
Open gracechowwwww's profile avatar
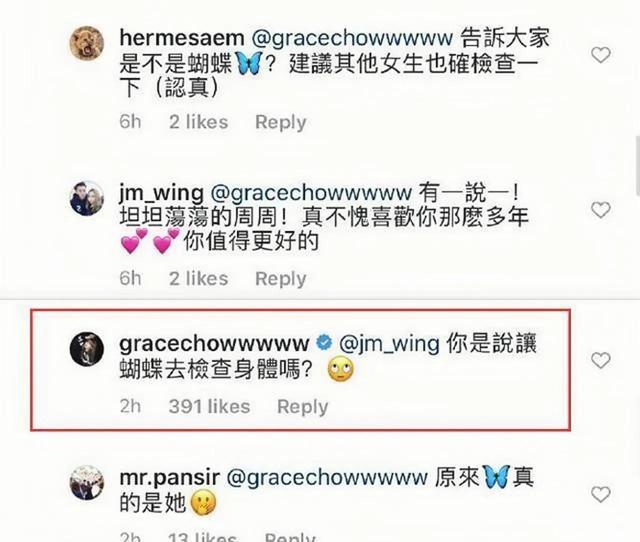87,349
